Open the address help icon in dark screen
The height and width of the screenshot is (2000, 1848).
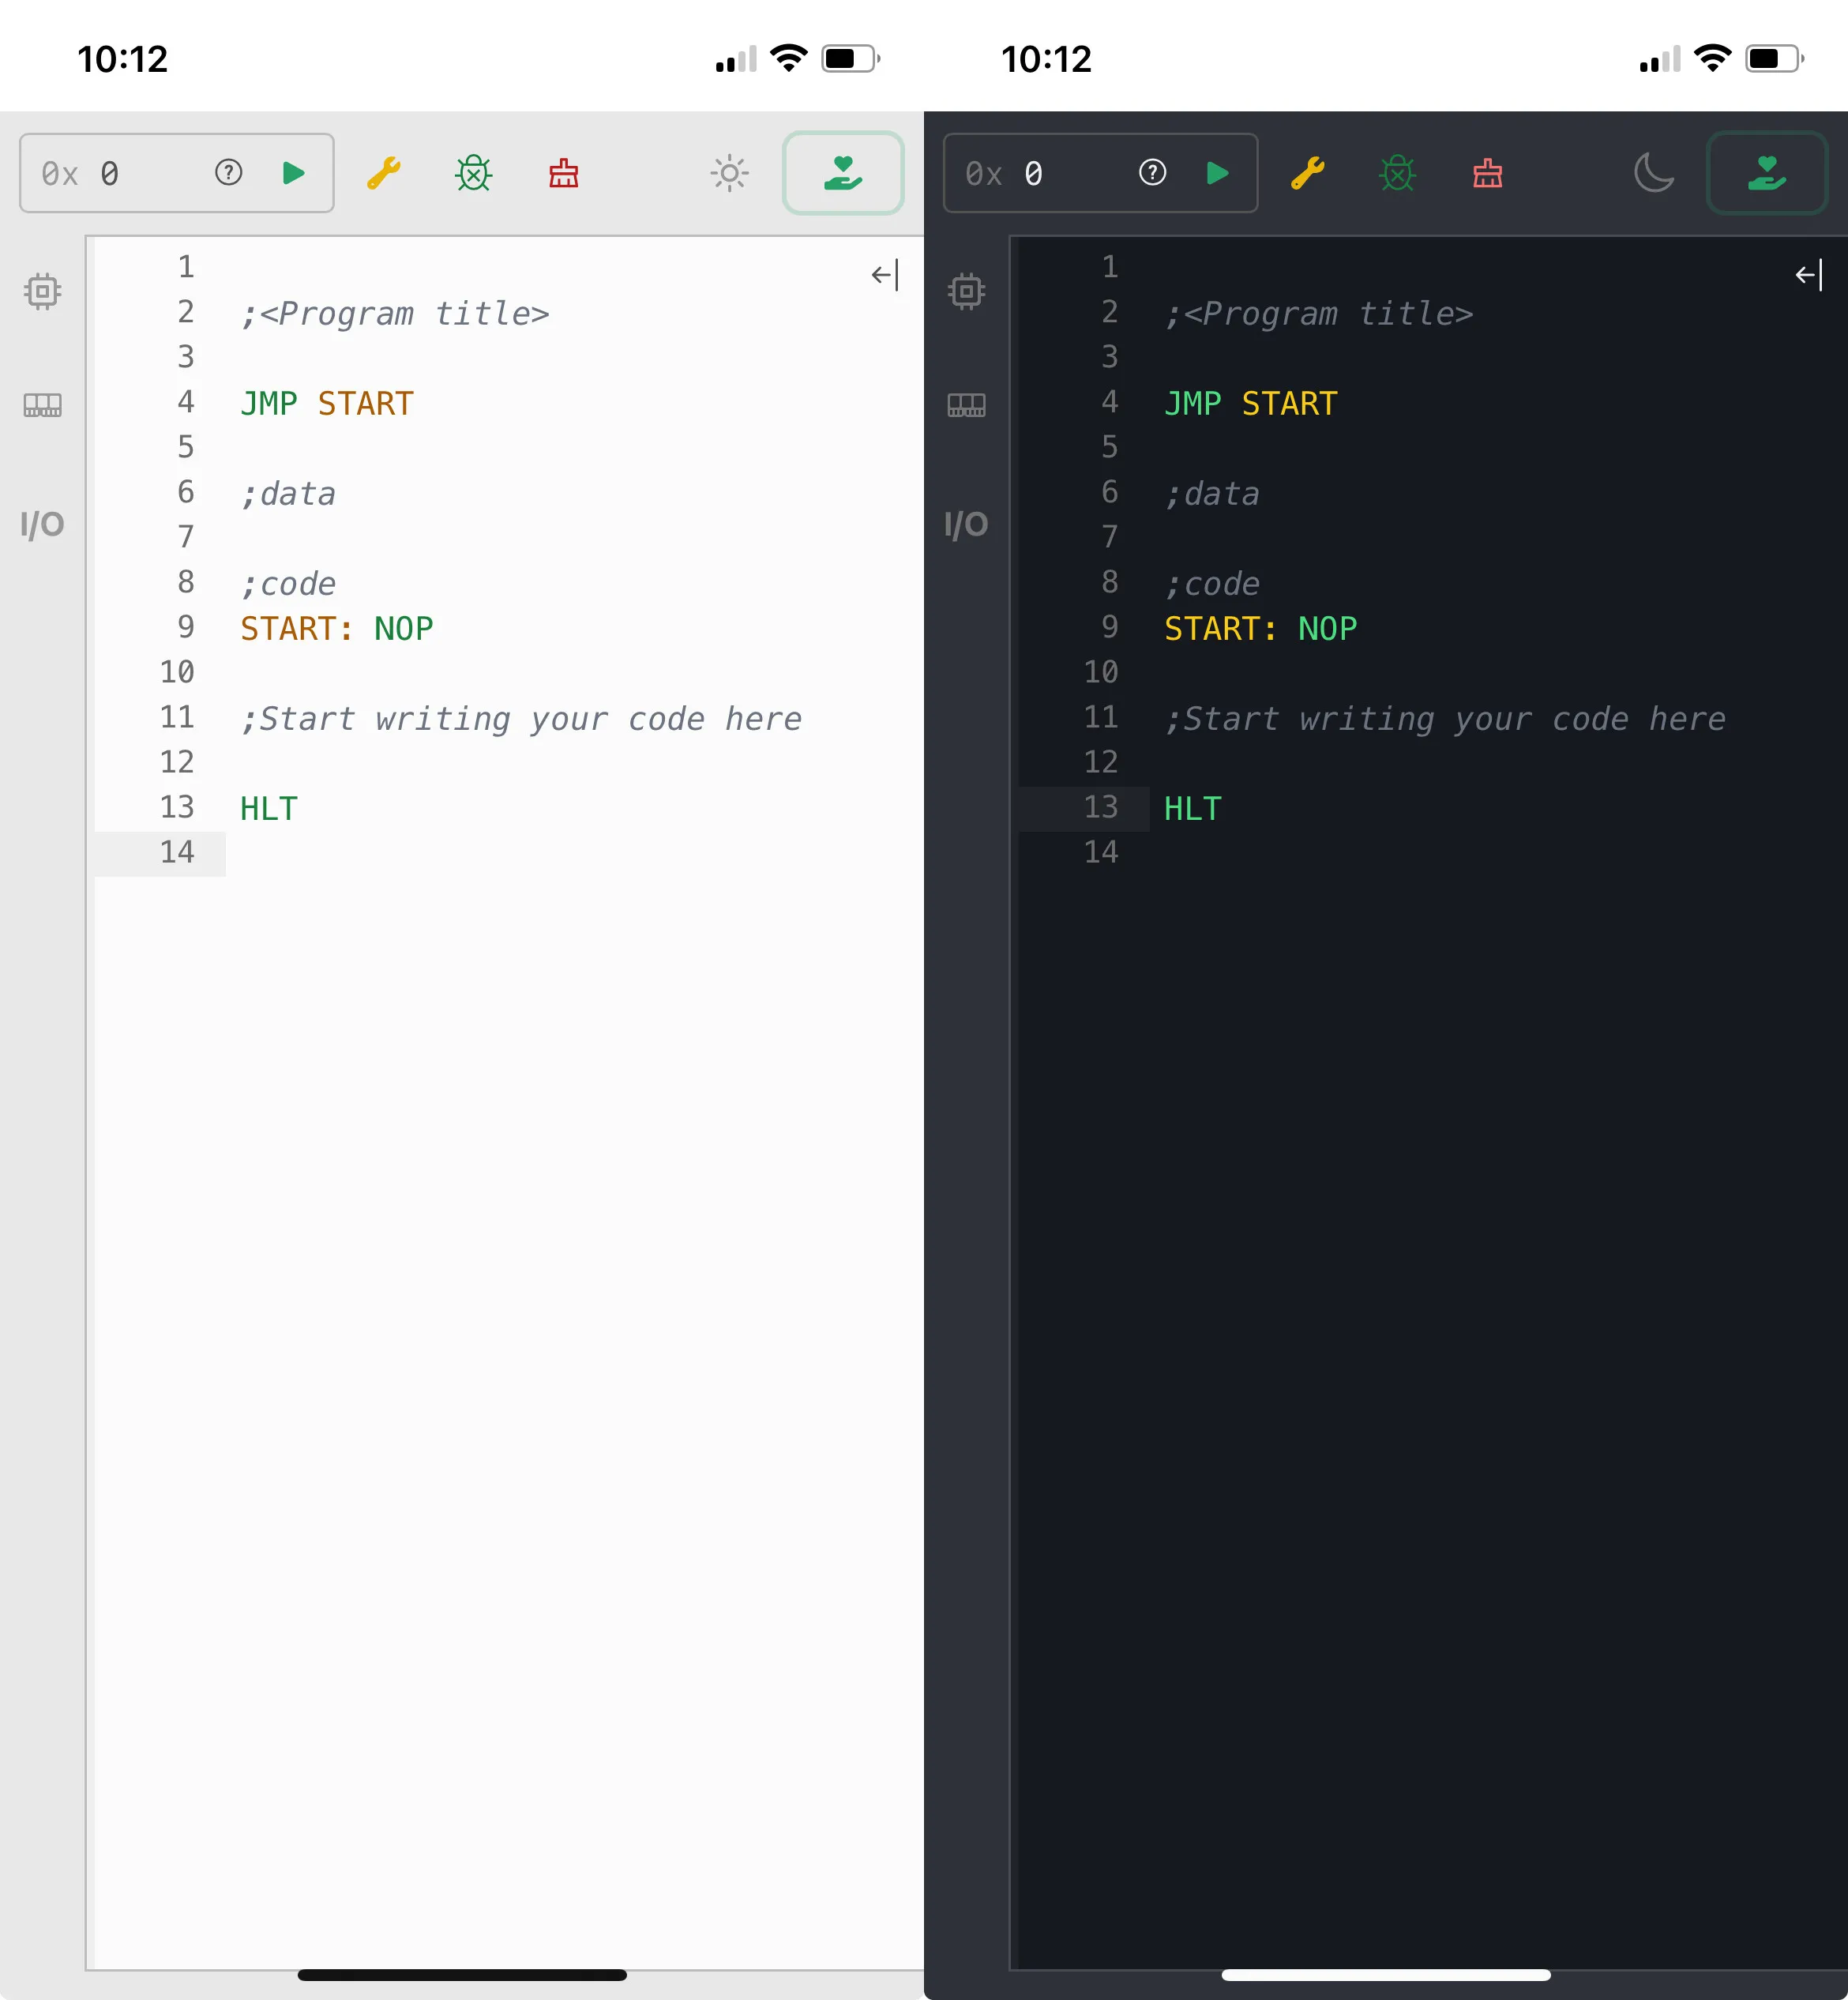tap(1152, 173)
